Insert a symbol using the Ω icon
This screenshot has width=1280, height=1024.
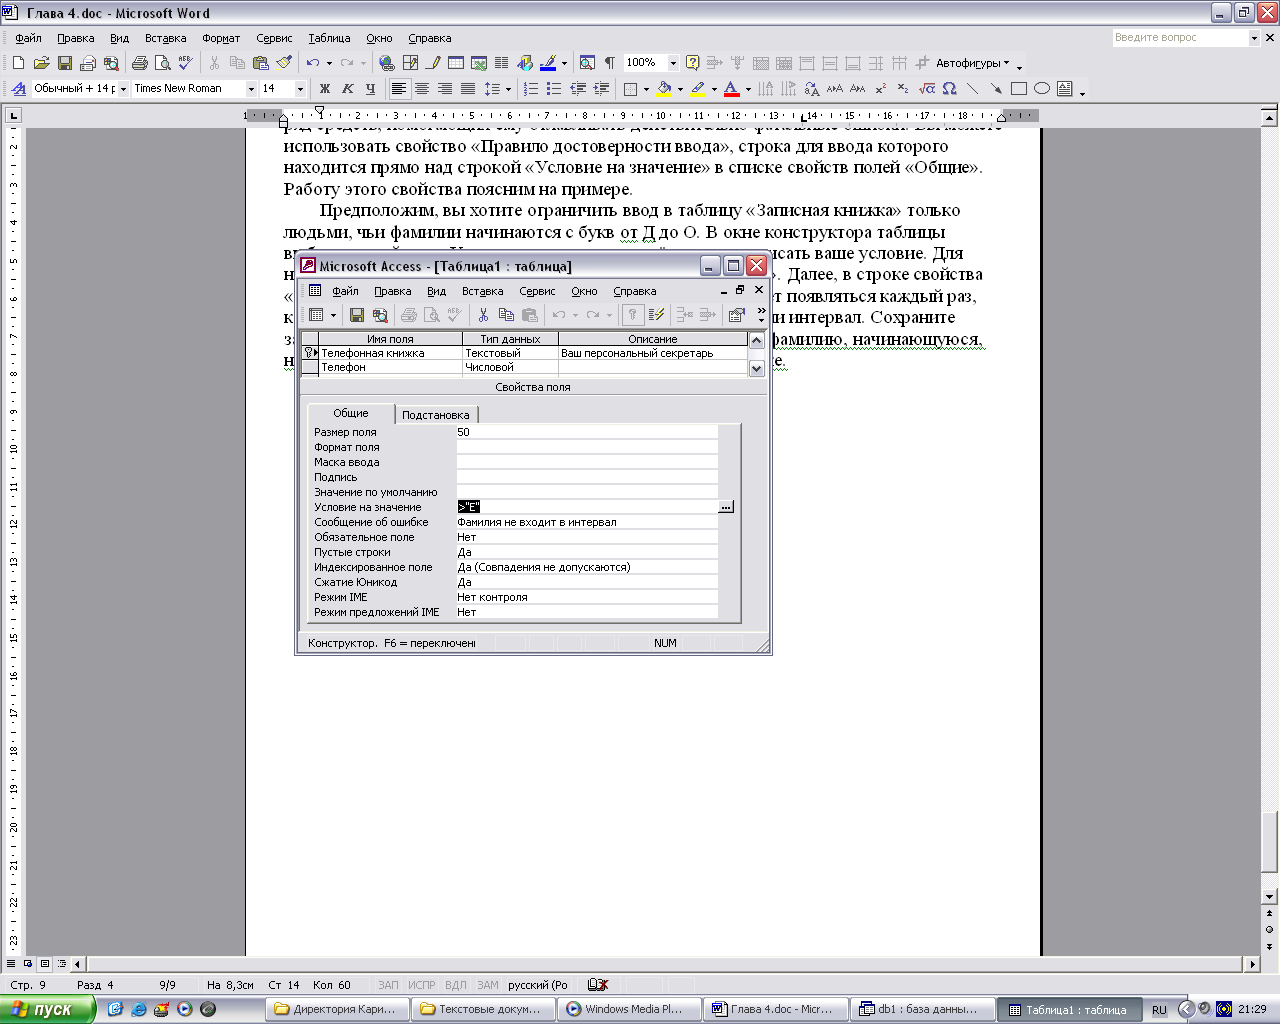pos(950,89)
